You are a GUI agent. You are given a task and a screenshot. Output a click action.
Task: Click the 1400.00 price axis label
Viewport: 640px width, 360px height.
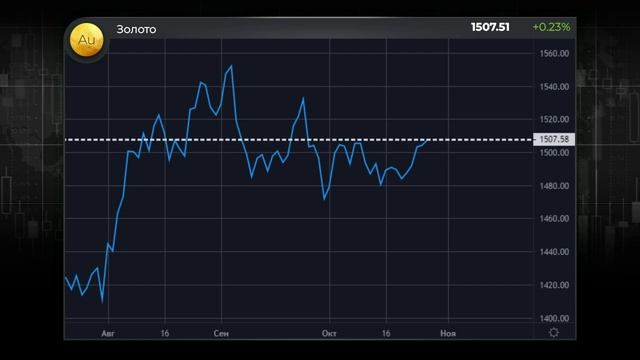tap(554, 318)
